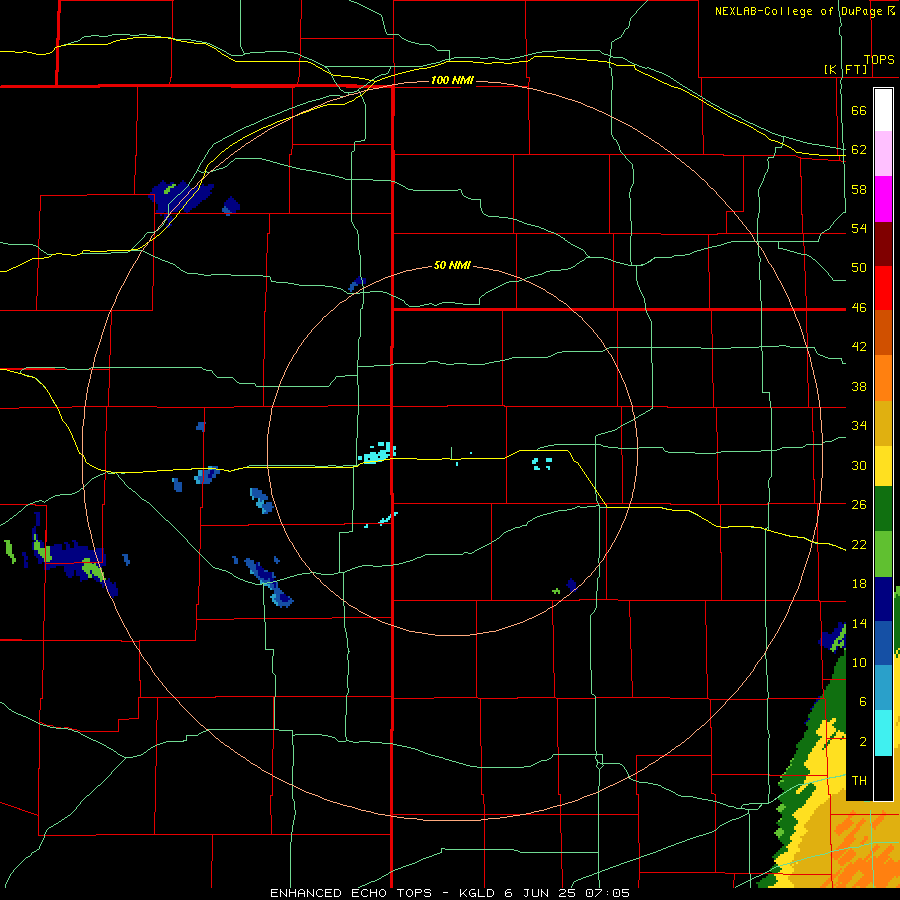Screen dimensions: 900x900
Task: Click the TOPS legend heading
Action: tap(879, 60)
